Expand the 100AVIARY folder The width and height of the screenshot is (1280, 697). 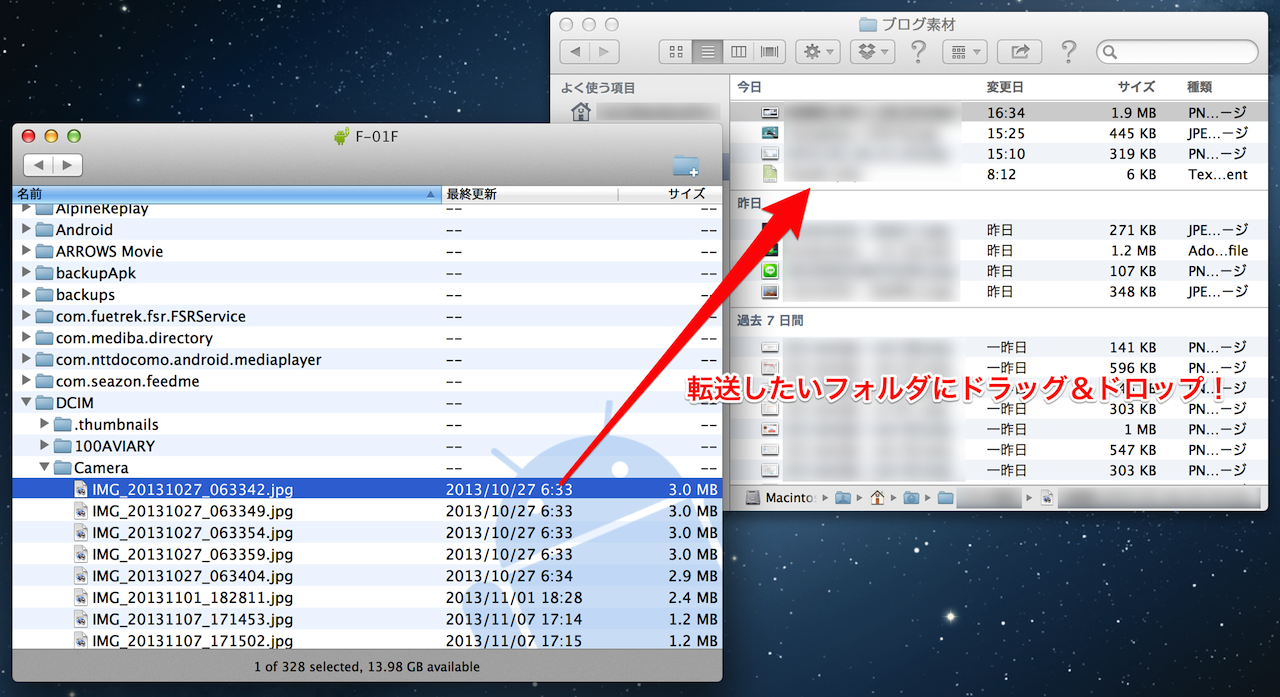click(44, 446)
